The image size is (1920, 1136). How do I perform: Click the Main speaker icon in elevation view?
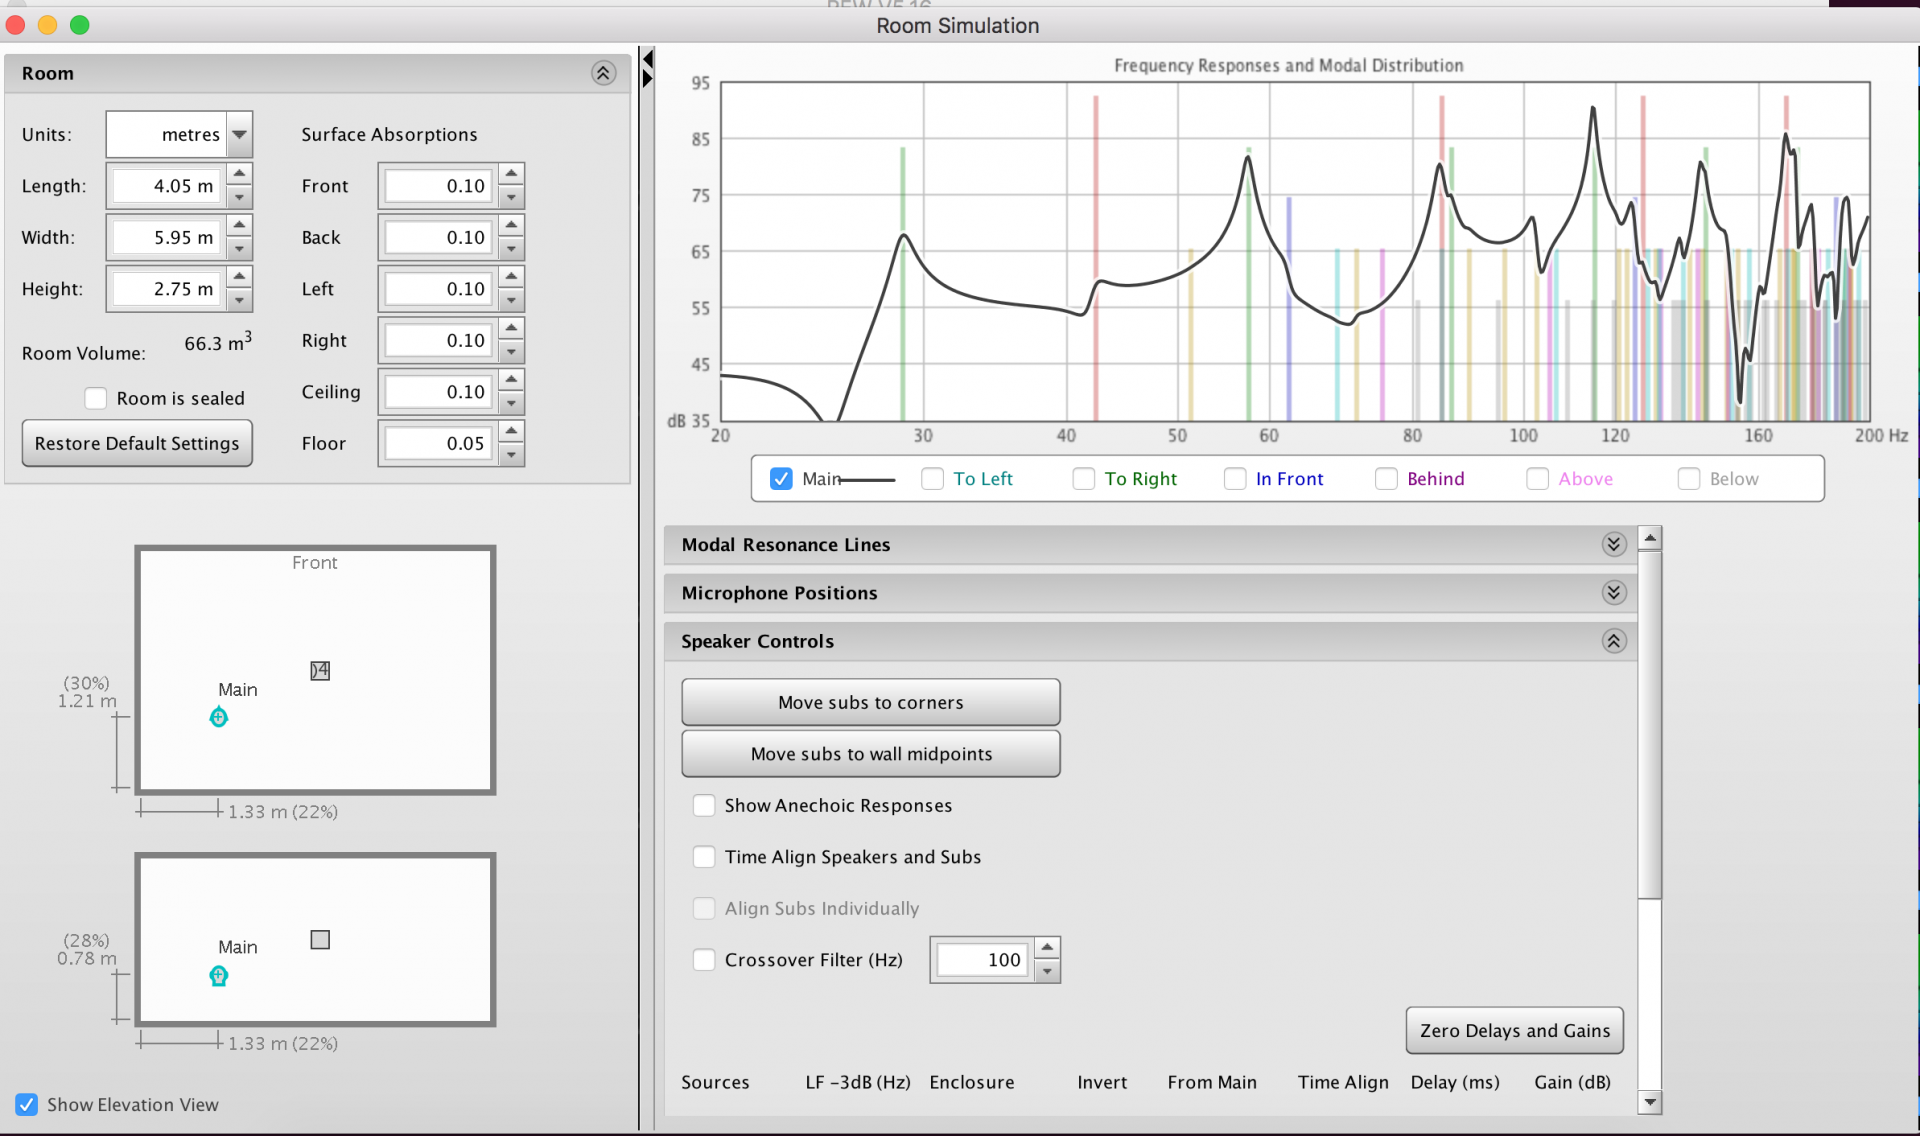coord(218,976)
